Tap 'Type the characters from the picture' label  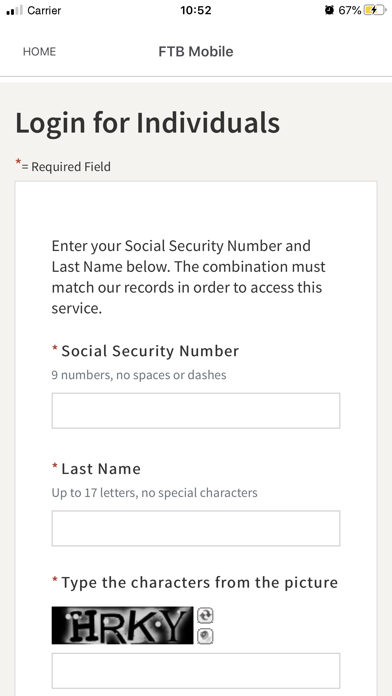point(200,582)
